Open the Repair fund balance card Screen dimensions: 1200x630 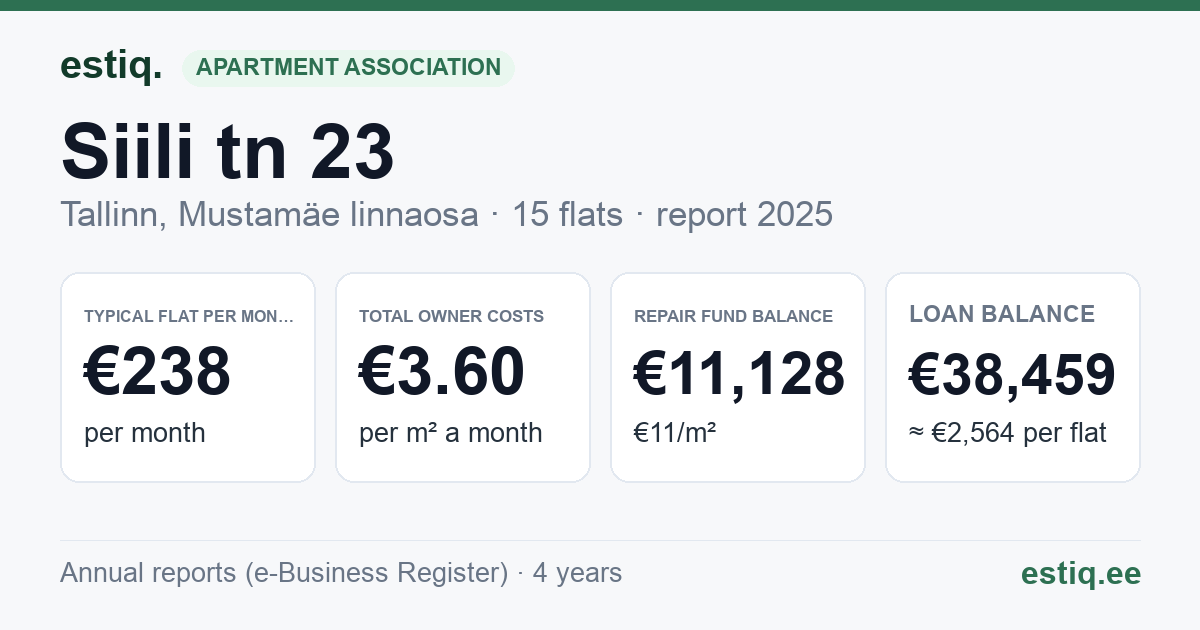click(x=738, y=377)
